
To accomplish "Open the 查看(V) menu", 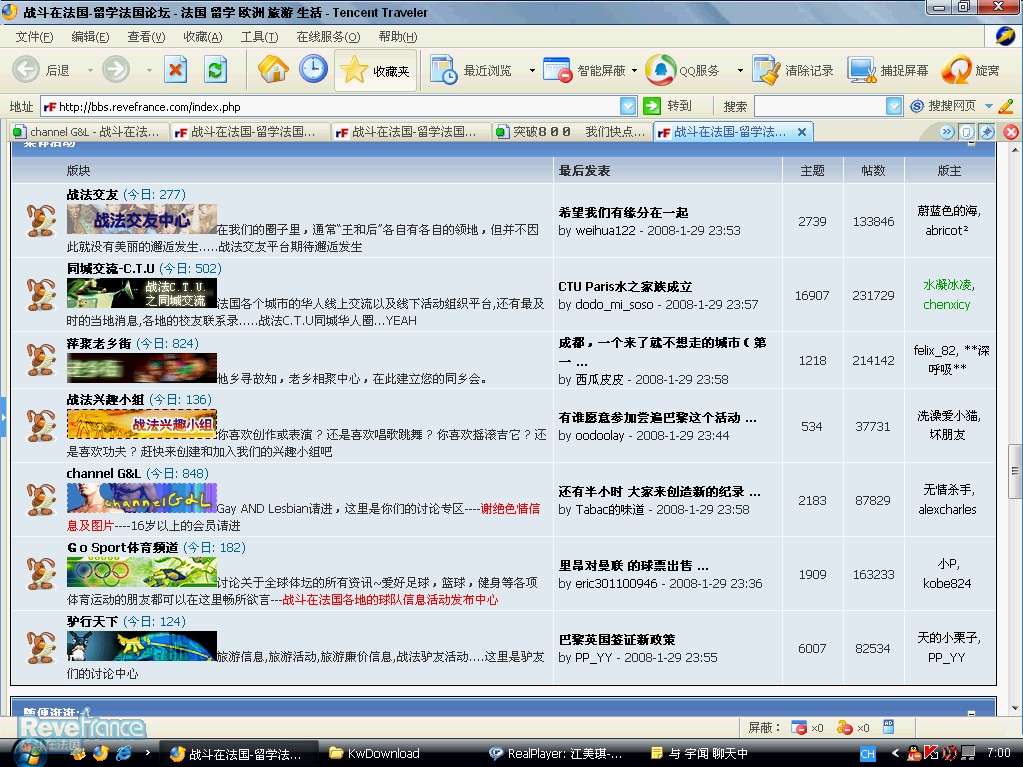I will [146, 37].
